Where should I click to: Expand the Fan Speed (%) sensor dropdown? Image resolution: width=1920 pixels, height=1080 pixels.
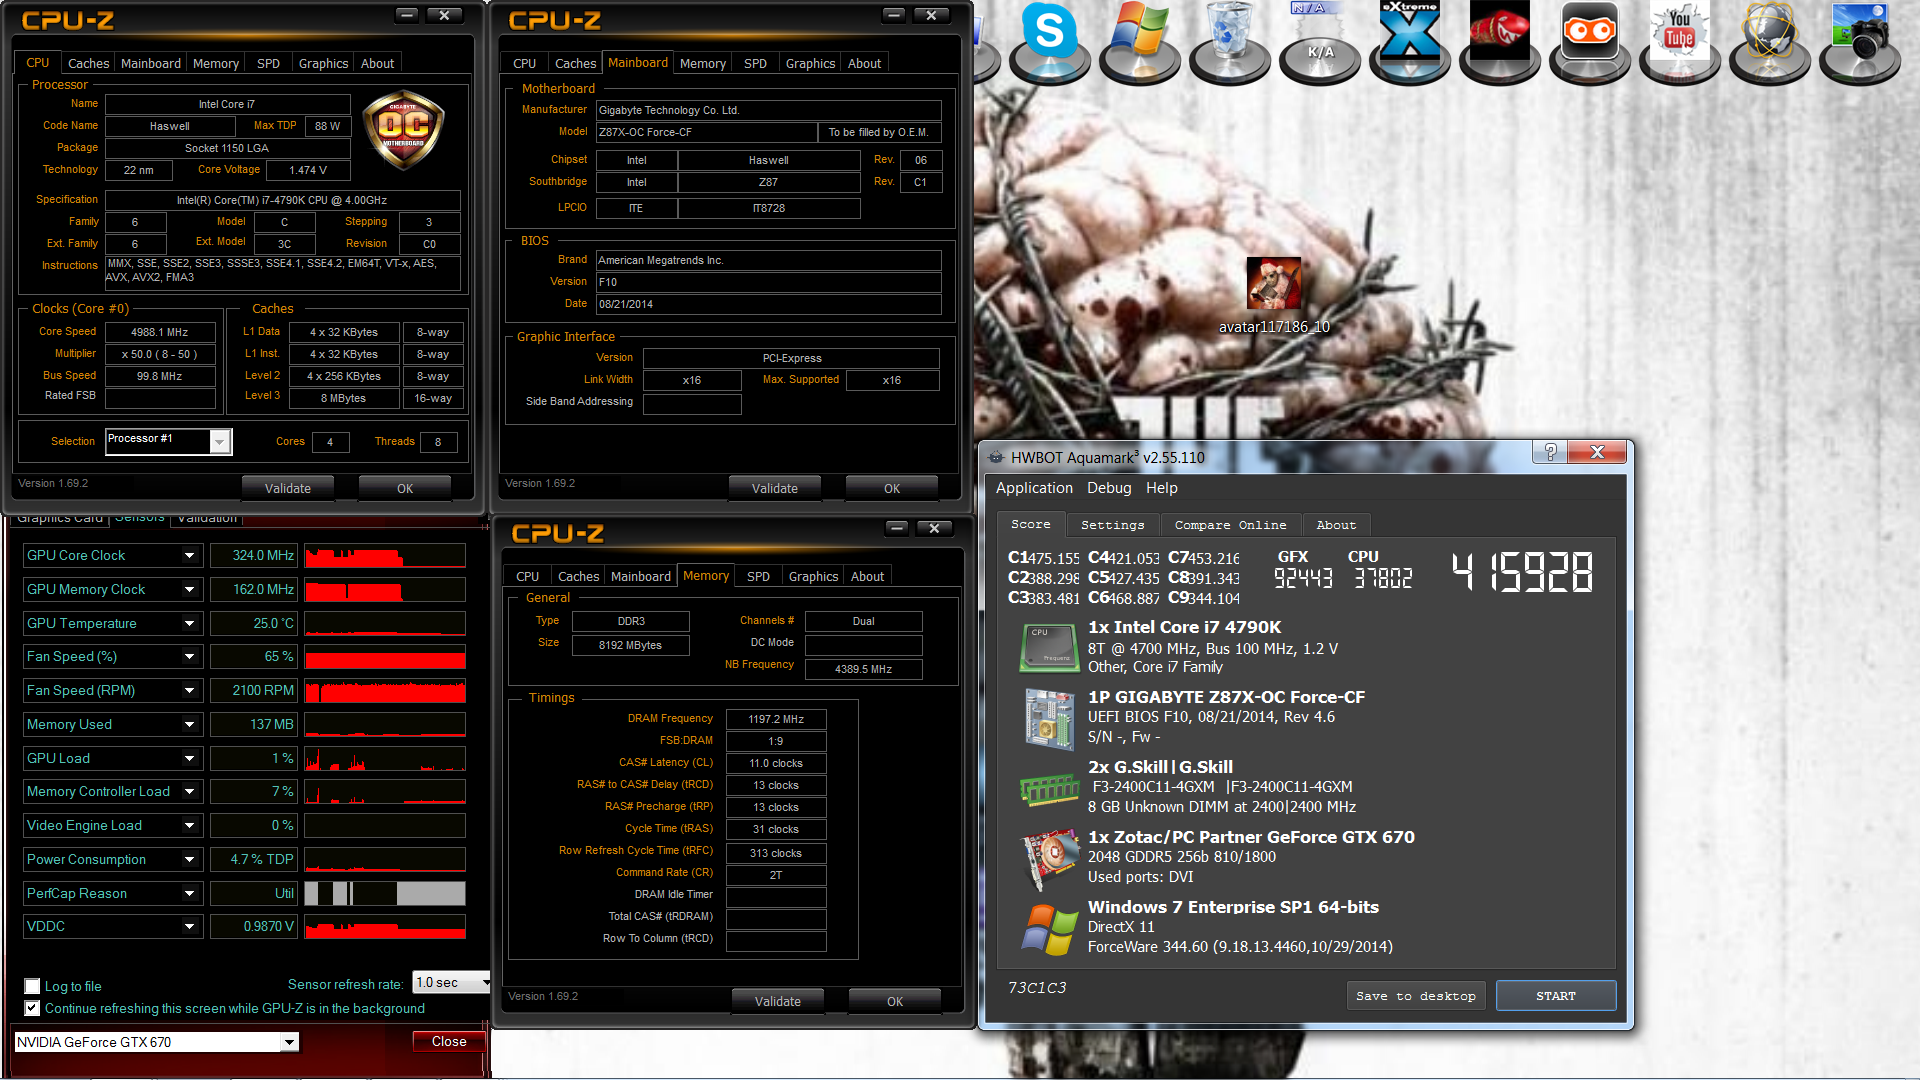point(189,657)
